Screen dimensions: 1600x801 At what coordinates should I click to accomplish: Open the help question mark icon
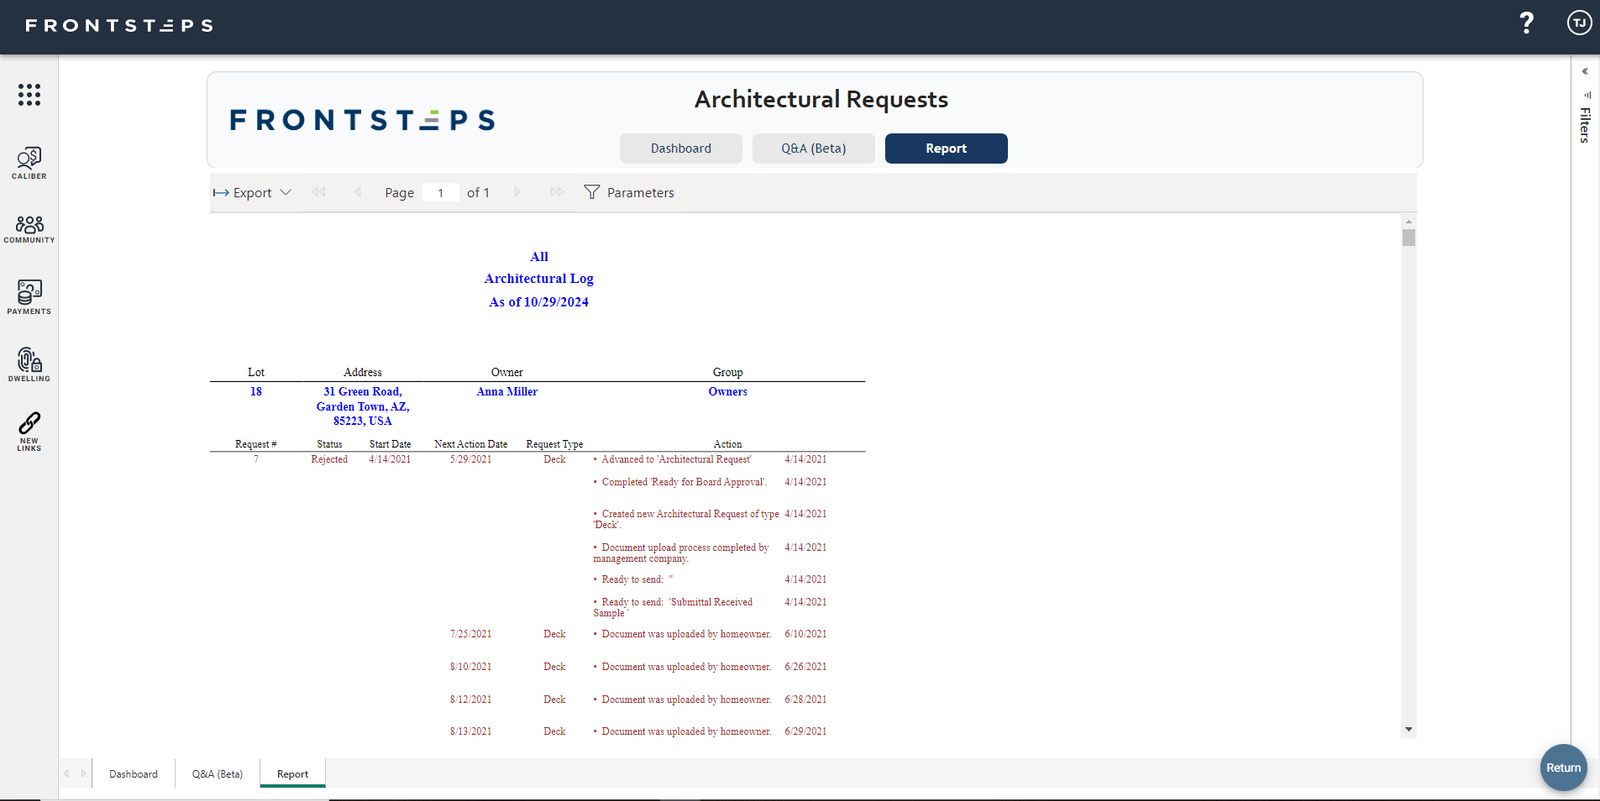point(1526,23)
